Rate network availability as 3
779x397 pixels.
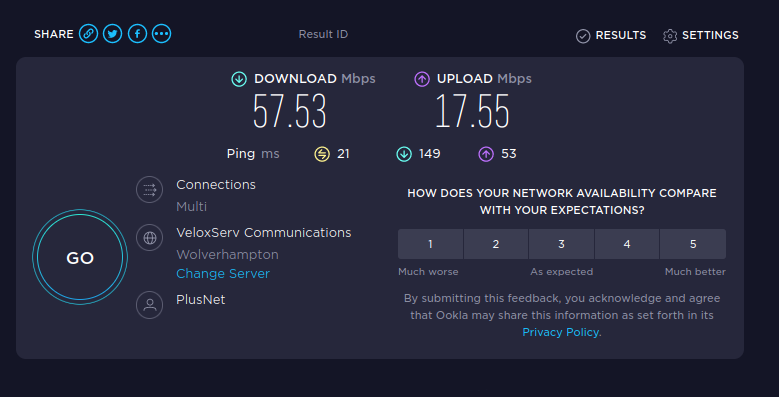561,244
